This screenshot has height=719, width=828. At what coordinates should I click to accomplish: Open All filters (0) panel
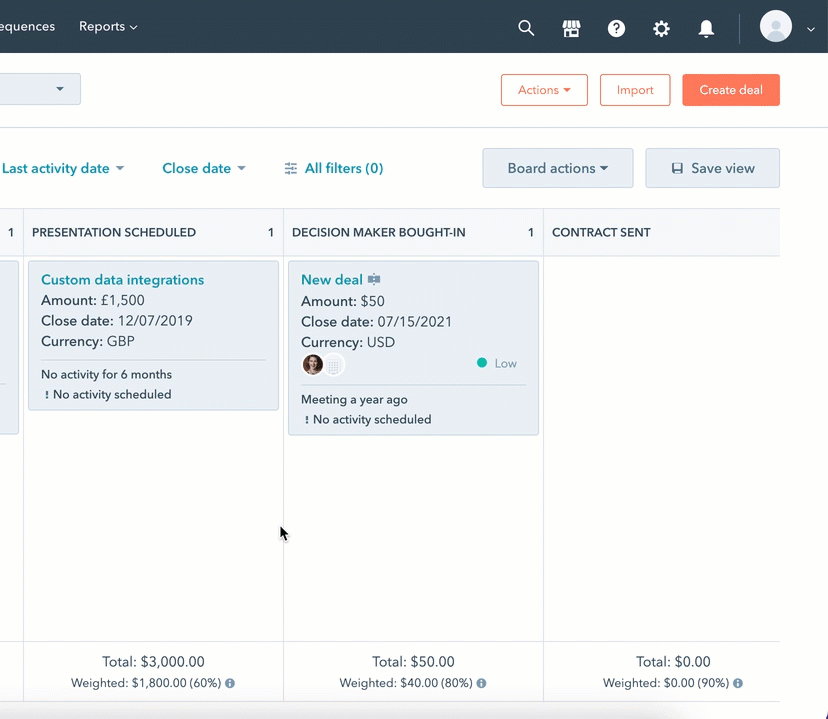click(334, 169)
